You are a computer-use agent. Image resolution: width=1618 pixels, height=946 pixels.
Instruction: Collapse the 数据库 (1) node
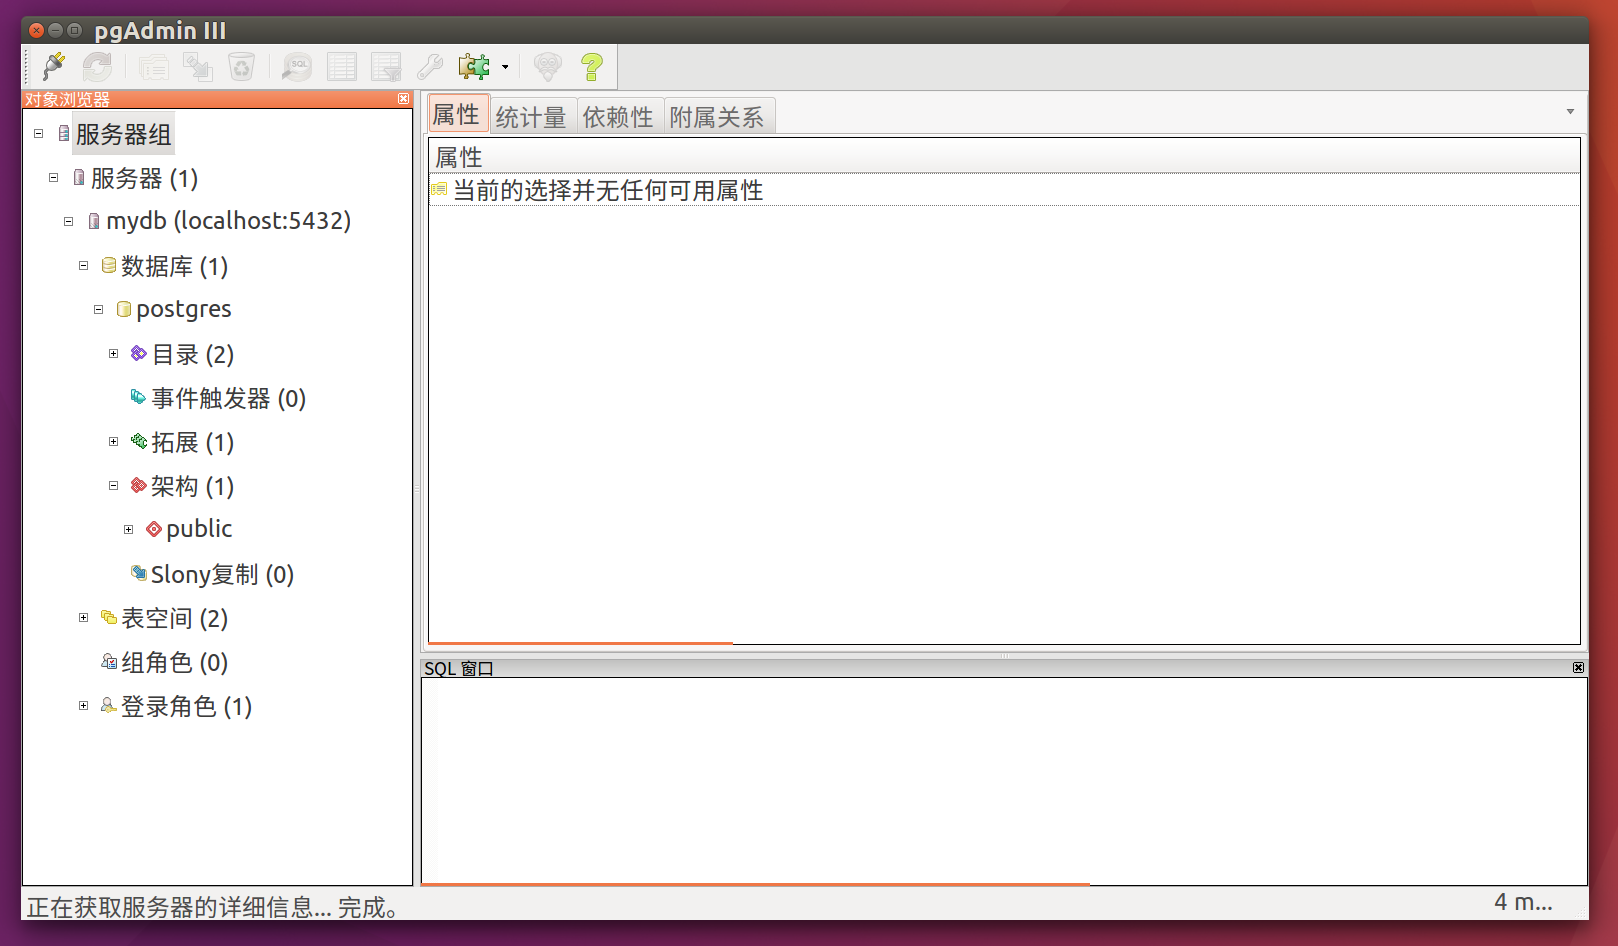click(x=84, y=265)
